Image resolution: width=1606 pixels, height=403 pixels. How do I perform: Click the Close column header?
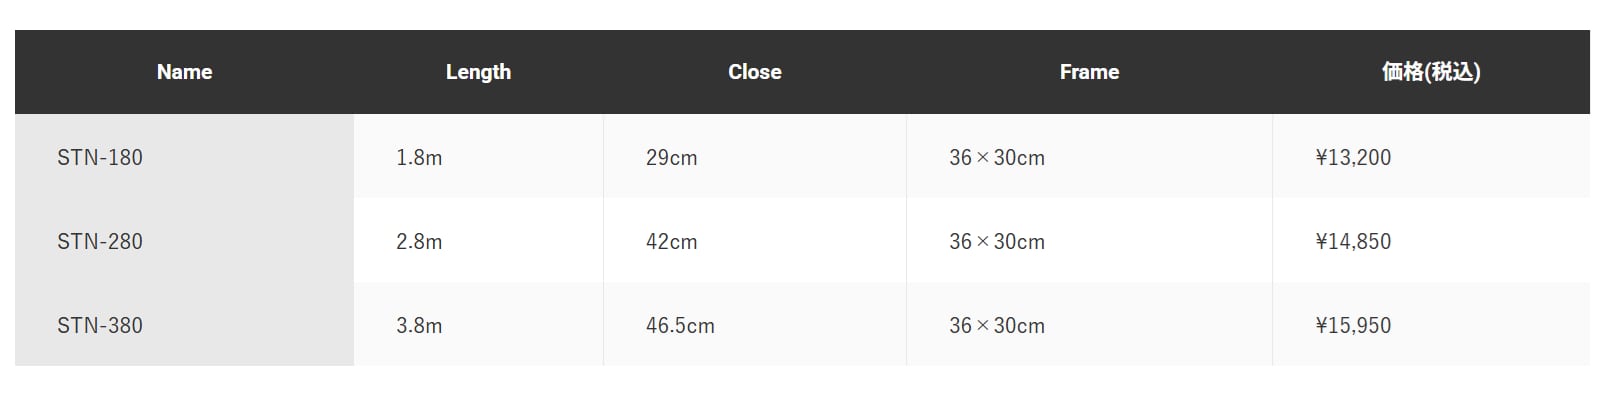755,72
